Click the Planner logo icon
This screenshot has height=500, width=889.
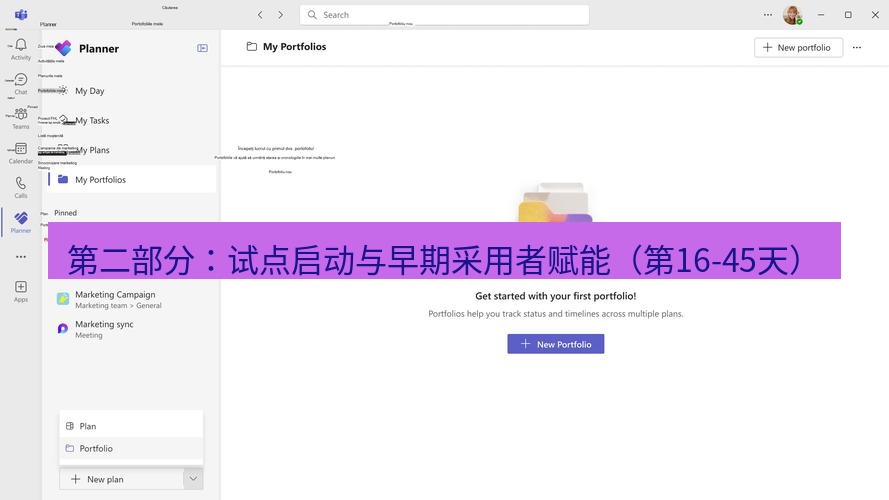point(63,48)
